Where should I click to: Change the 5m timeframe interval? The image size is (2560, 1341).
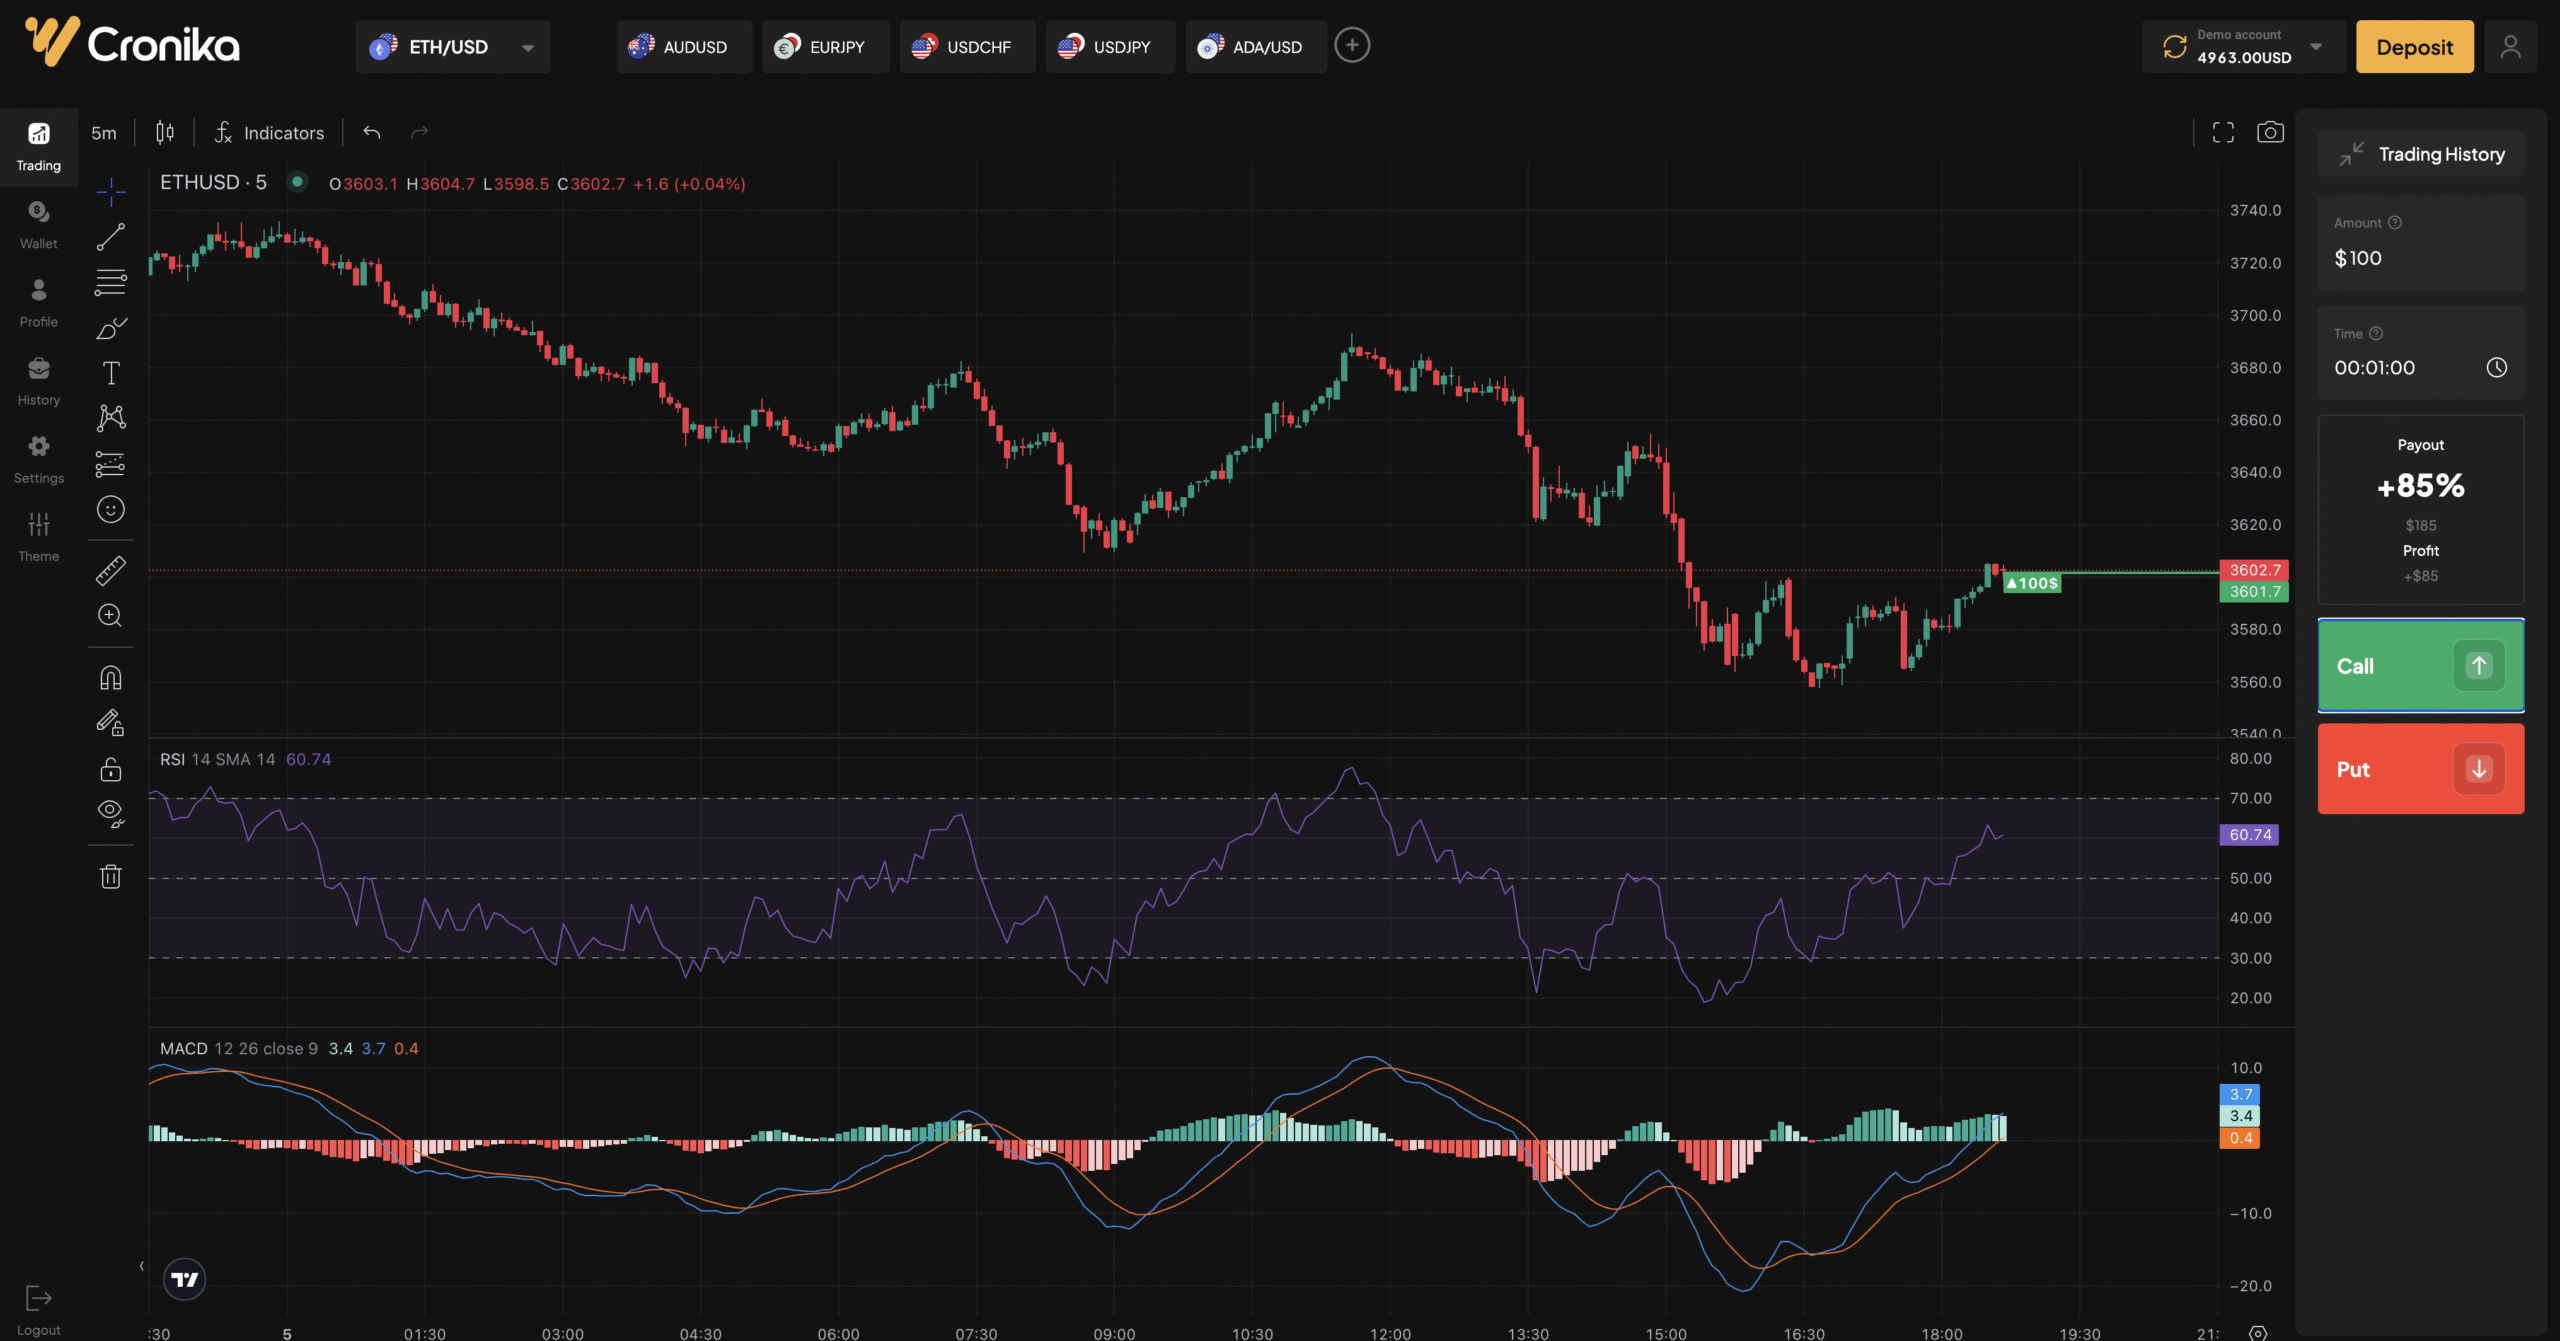[x=104, y=133]
